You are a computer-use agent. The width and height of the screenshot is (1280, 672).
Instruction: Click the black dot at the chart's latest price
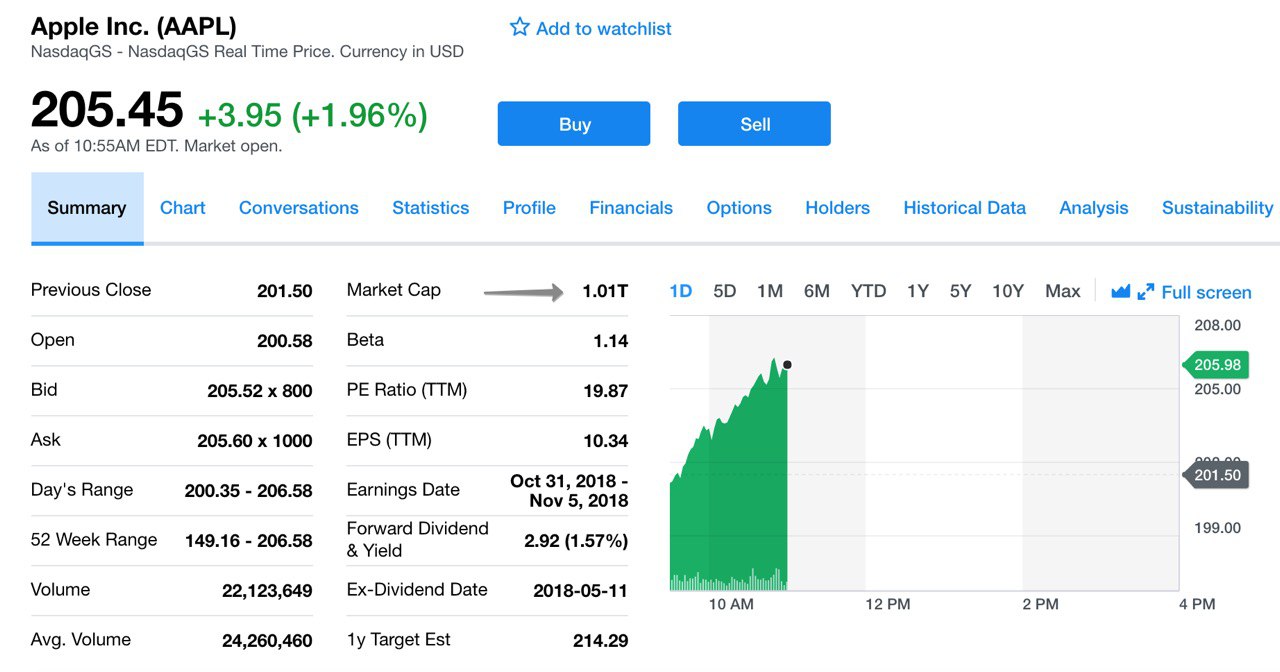click(788, 365)
